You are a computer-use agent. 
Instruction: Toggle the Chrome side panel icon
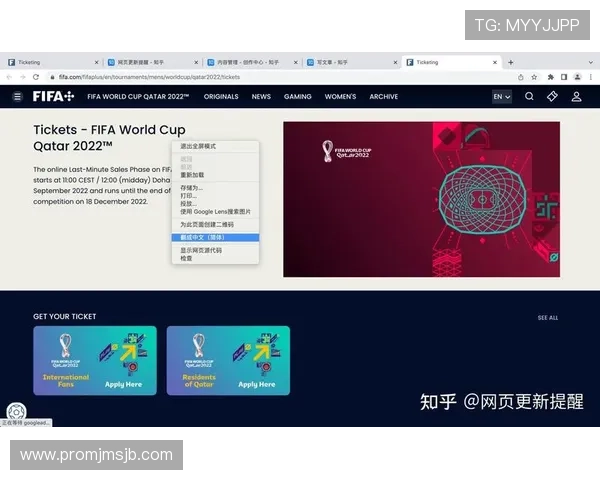pyautogui.click(x=564, y=77)
